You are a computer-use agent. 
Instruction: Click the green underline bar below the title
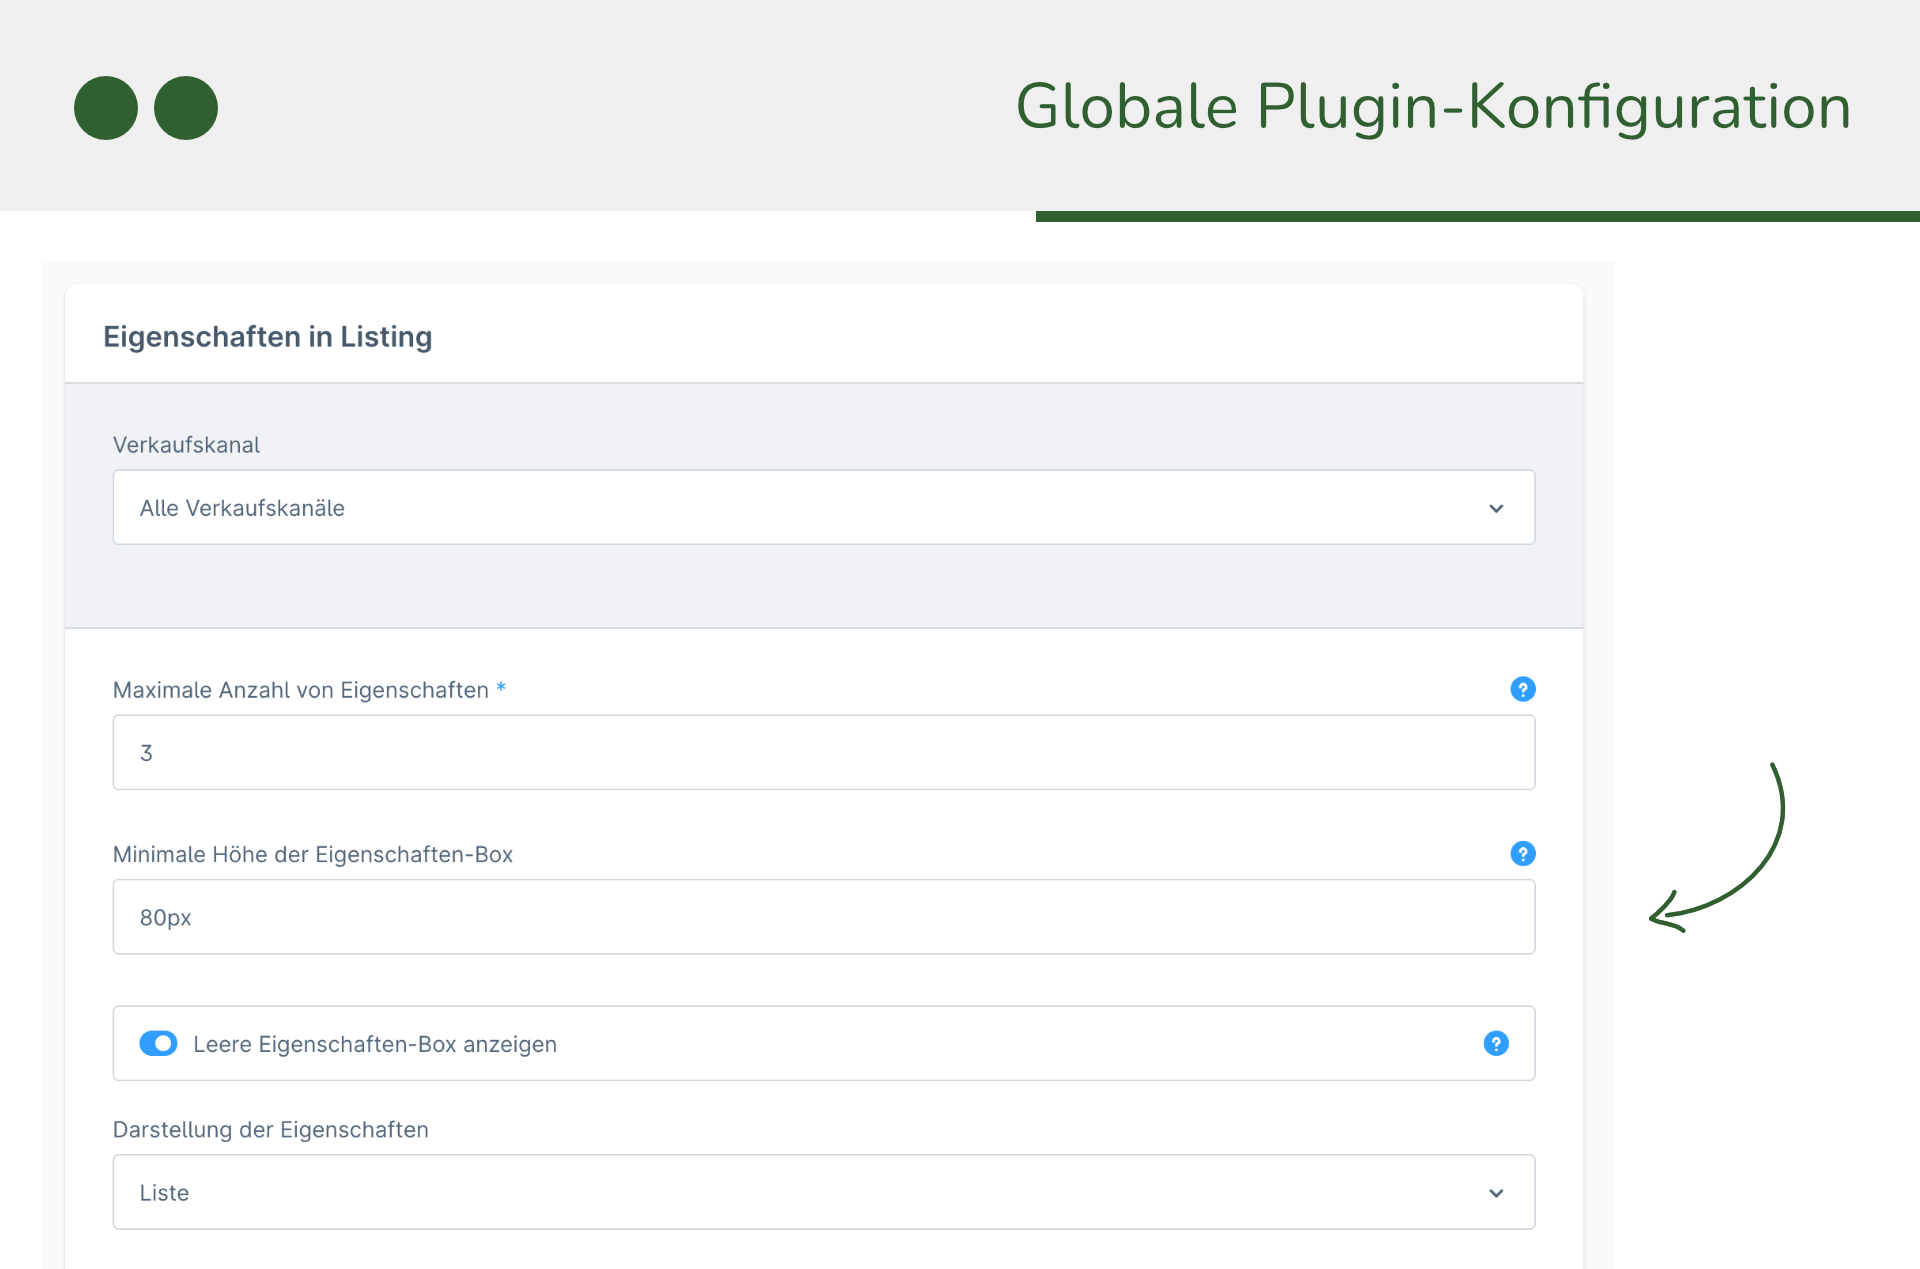coord(1476,216)
